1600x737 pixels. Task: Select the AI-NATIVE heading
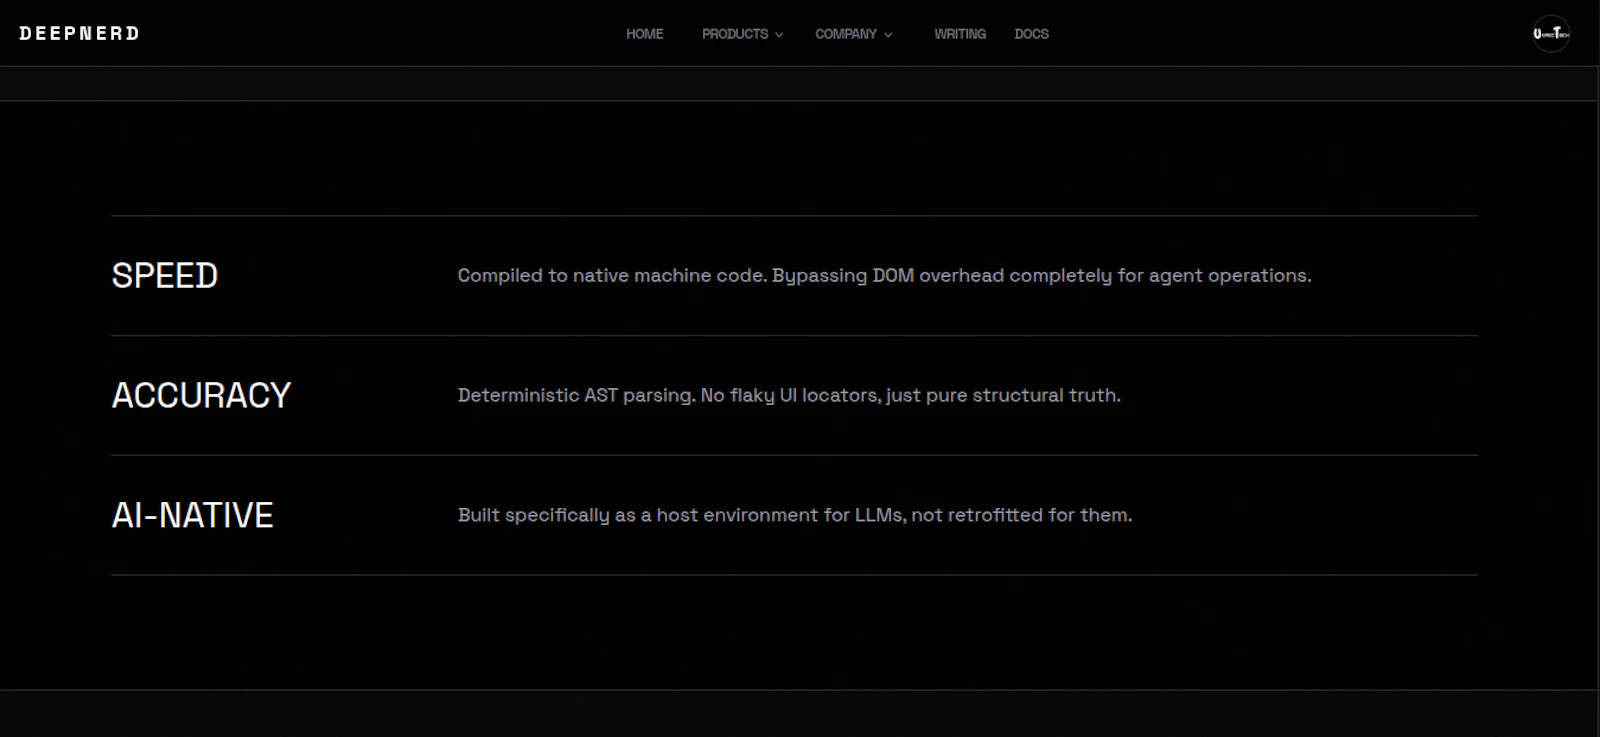coord(192,516)
